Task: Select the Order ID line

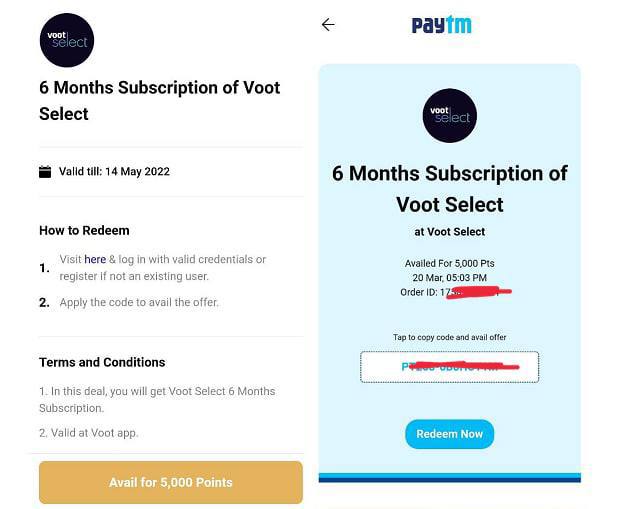Action: tap(456, 292)
